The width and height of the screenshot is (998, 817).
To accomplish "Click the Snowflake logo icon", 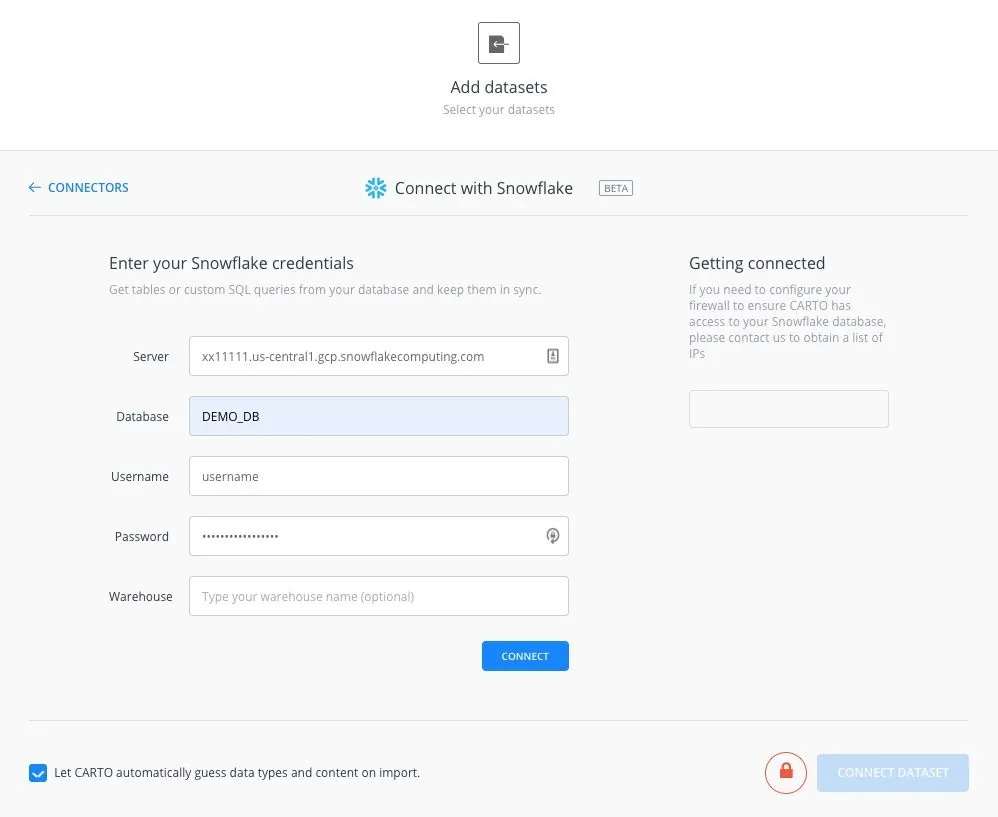I will tap(375, 188).
